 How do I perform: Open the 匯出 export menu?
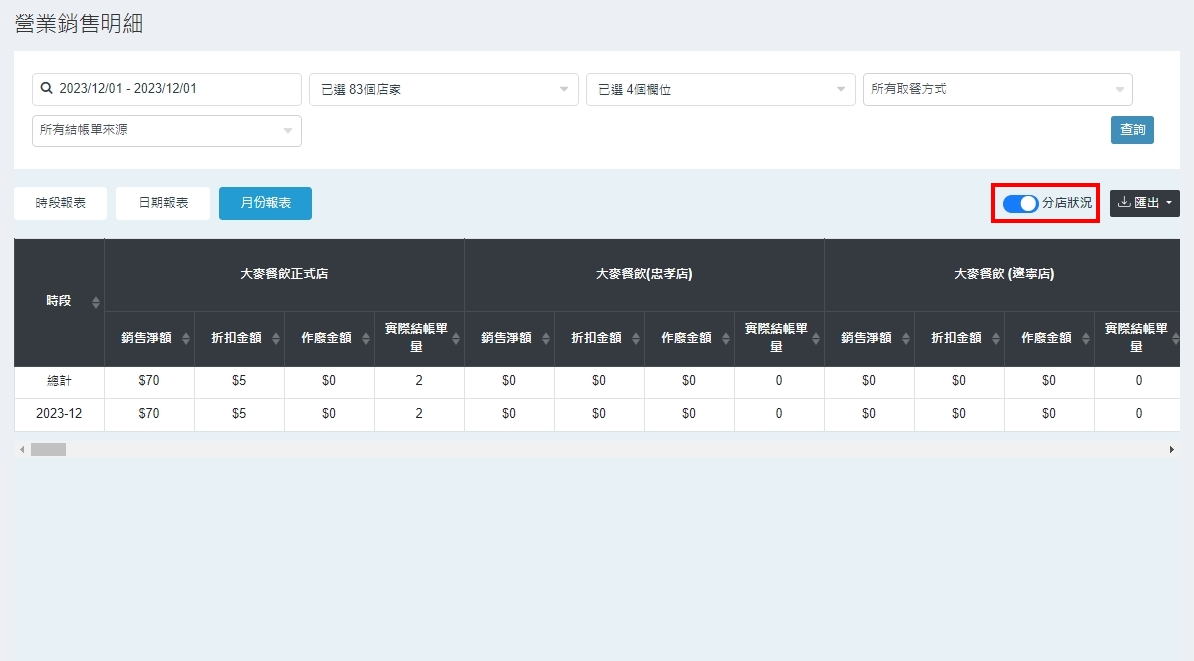point(1144,203)
